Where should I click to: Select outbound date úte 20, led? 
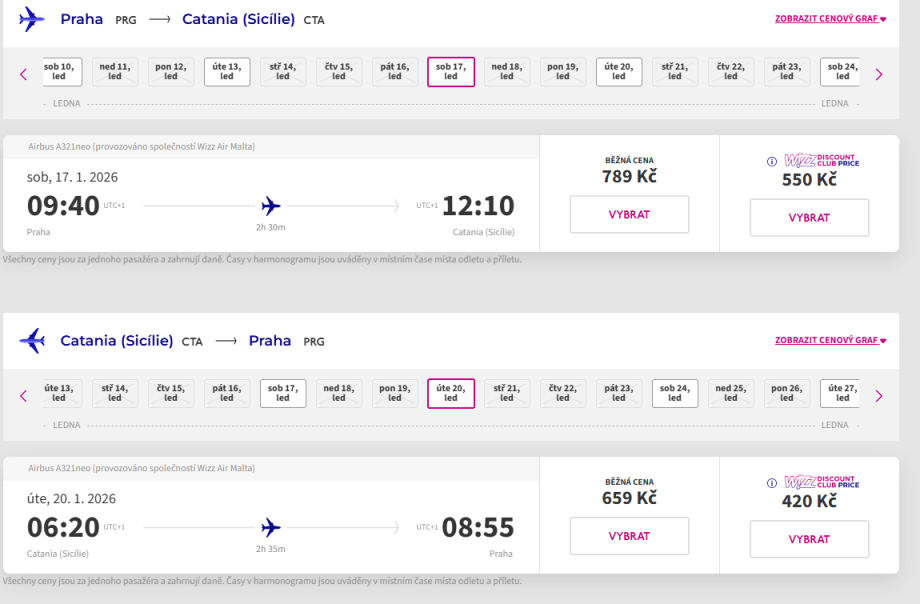[x=619, y=72]
